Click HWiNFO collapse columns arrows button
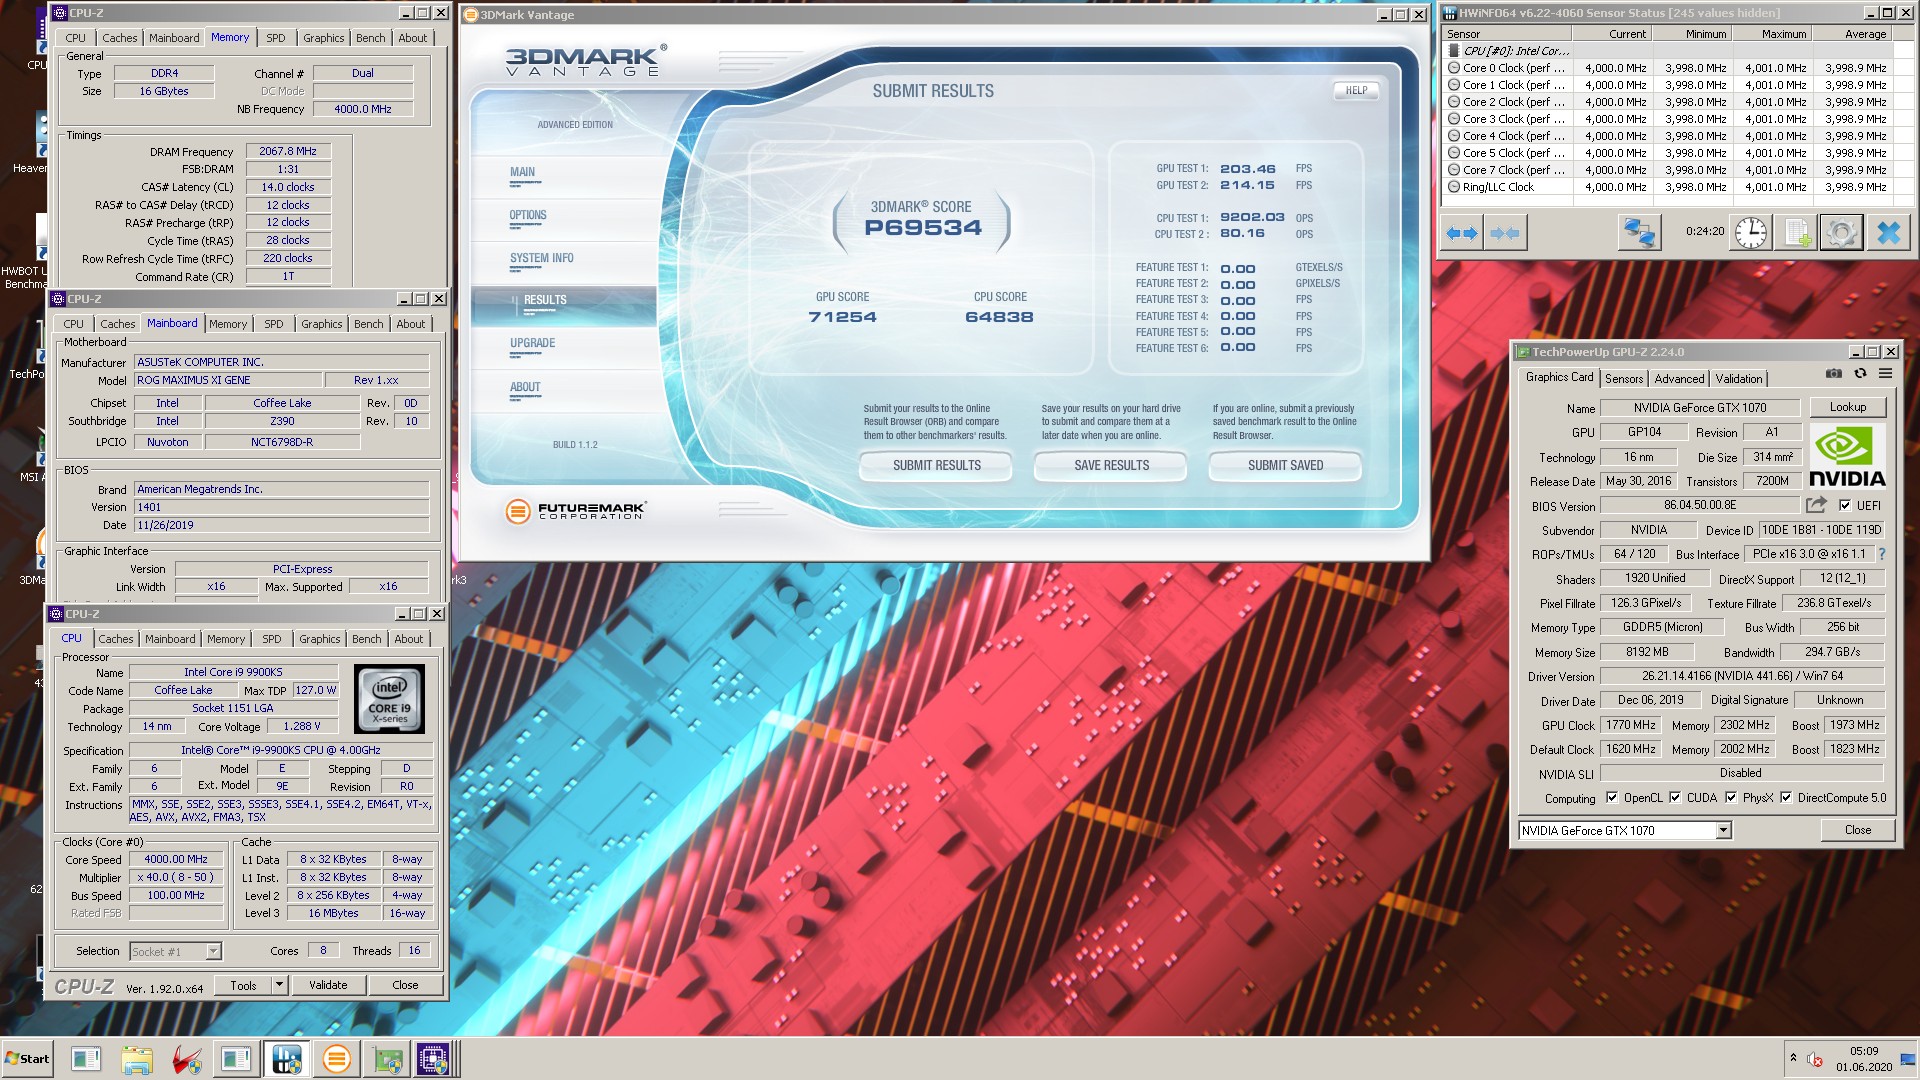The height and width of the screenshot is (1080, 1920). point(1504,233)
